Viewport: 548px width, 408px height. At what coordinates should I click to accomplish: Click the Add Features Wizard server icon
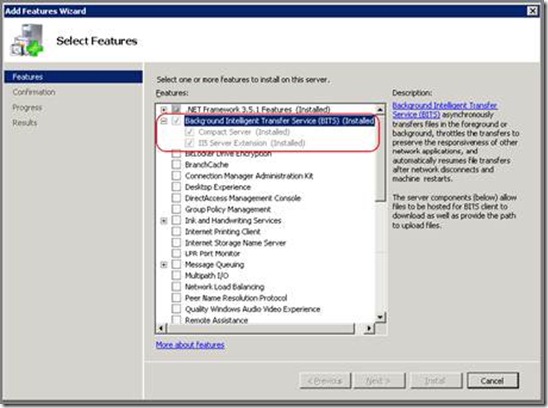tap(28, 40)
